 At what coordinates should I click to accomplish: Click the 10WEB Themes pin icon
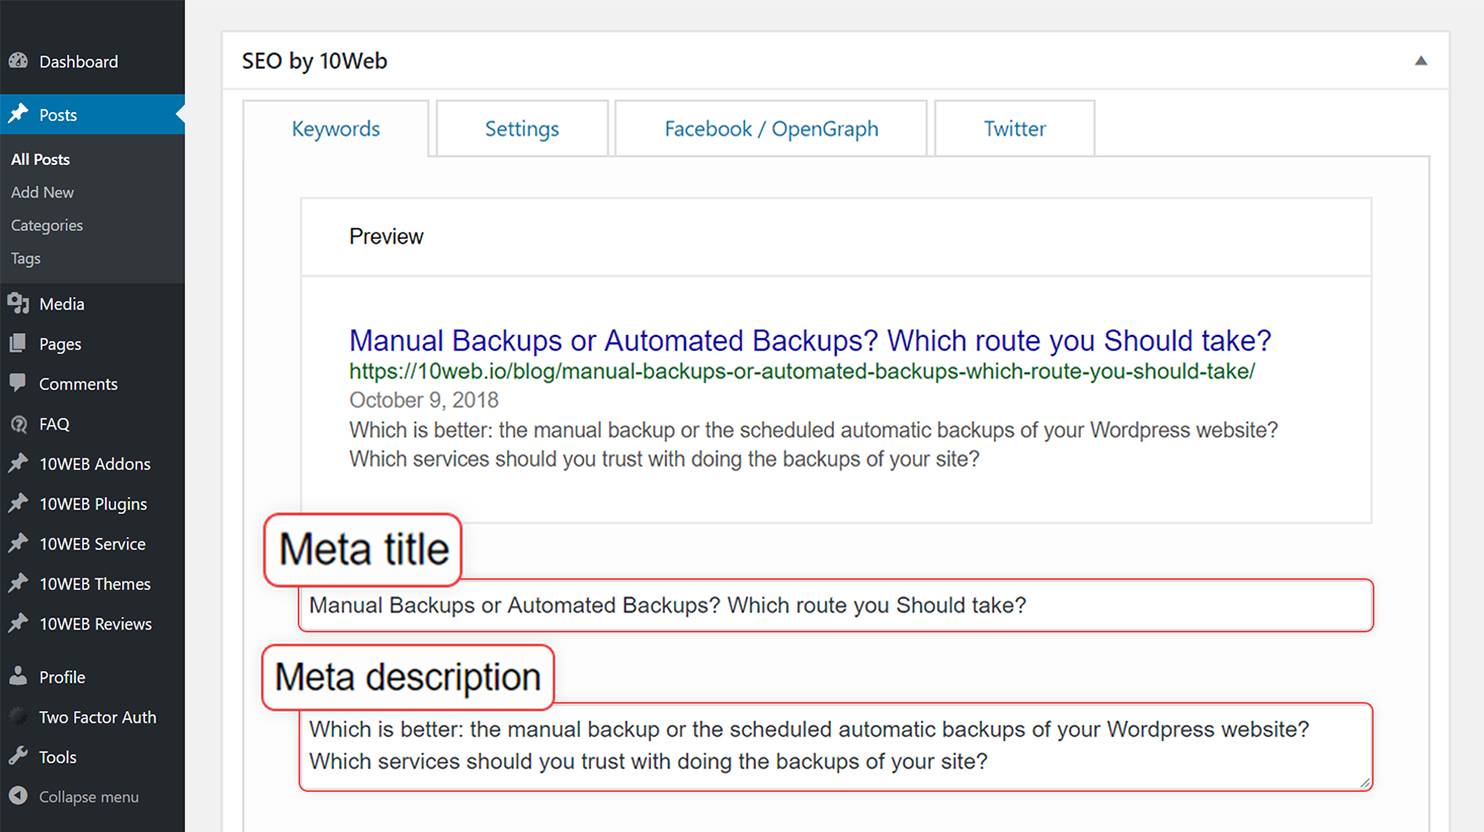pyautogui.click(x=18, y=583)
